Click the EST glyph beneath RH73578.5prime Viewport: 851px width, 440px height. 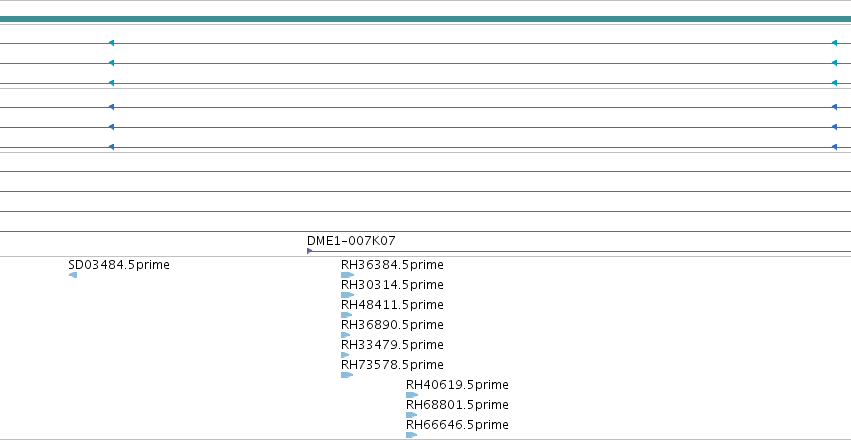(x=347, y=375)
